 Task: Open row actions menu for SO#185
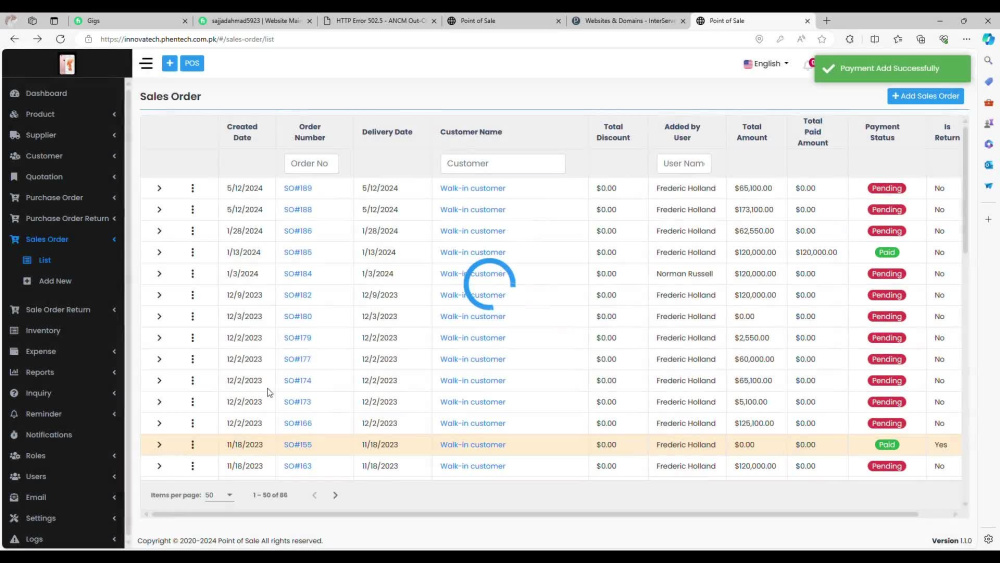[x=193, y=252]
